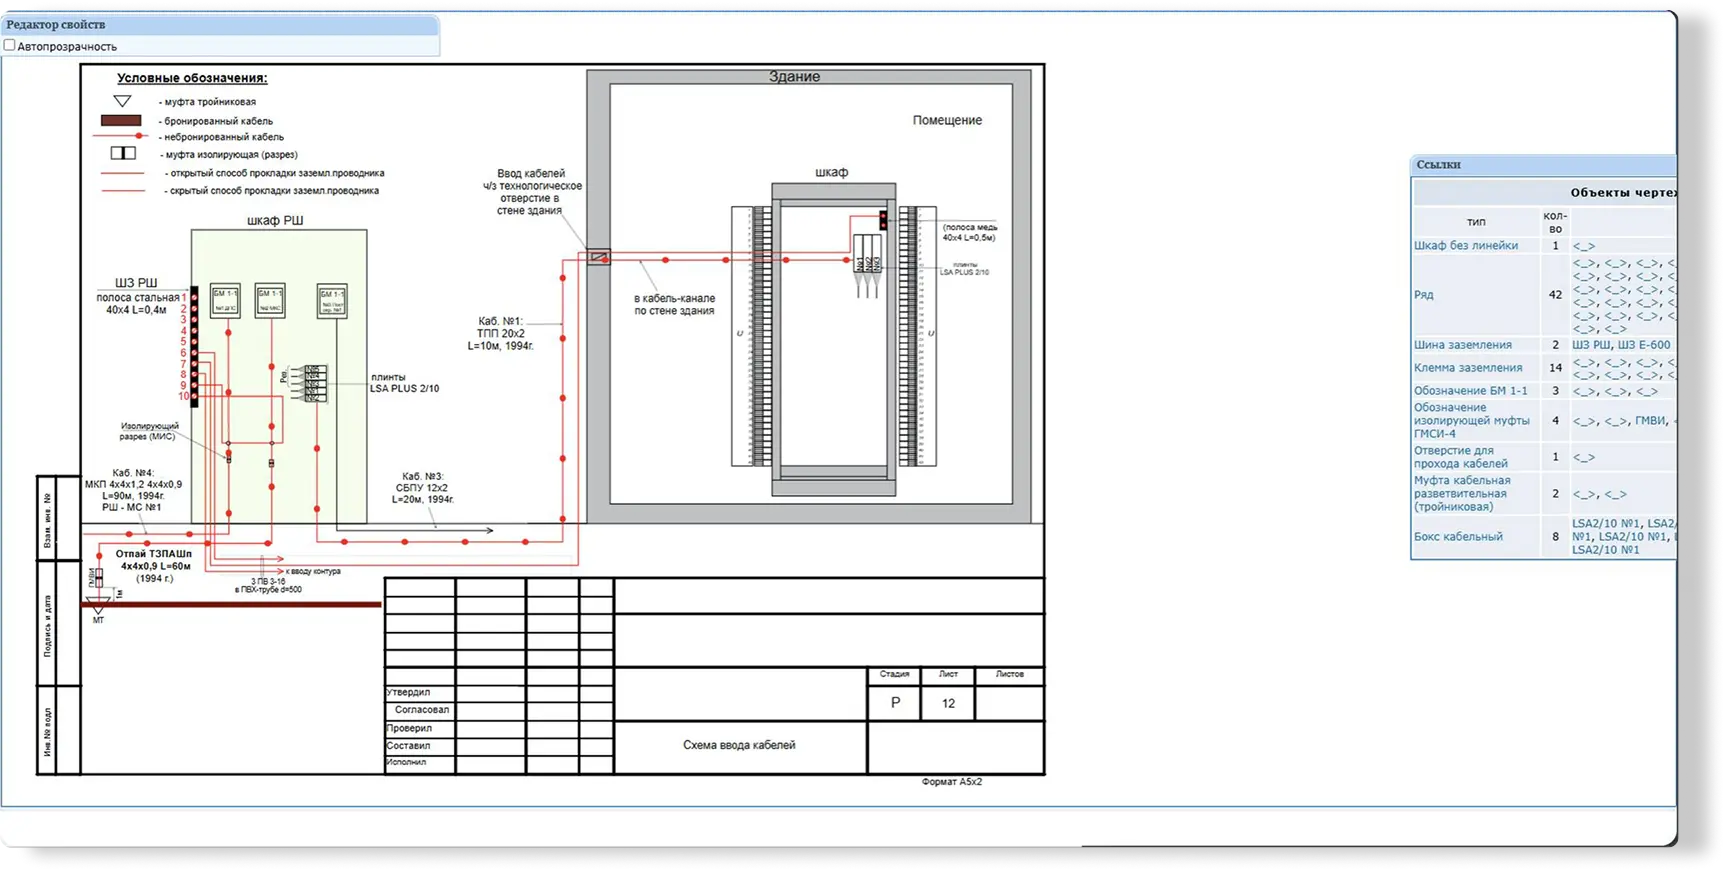This screenshot has height=872, width=1726.
Task: Click the МТ tee joint symbol
Action: pos(98,605)
